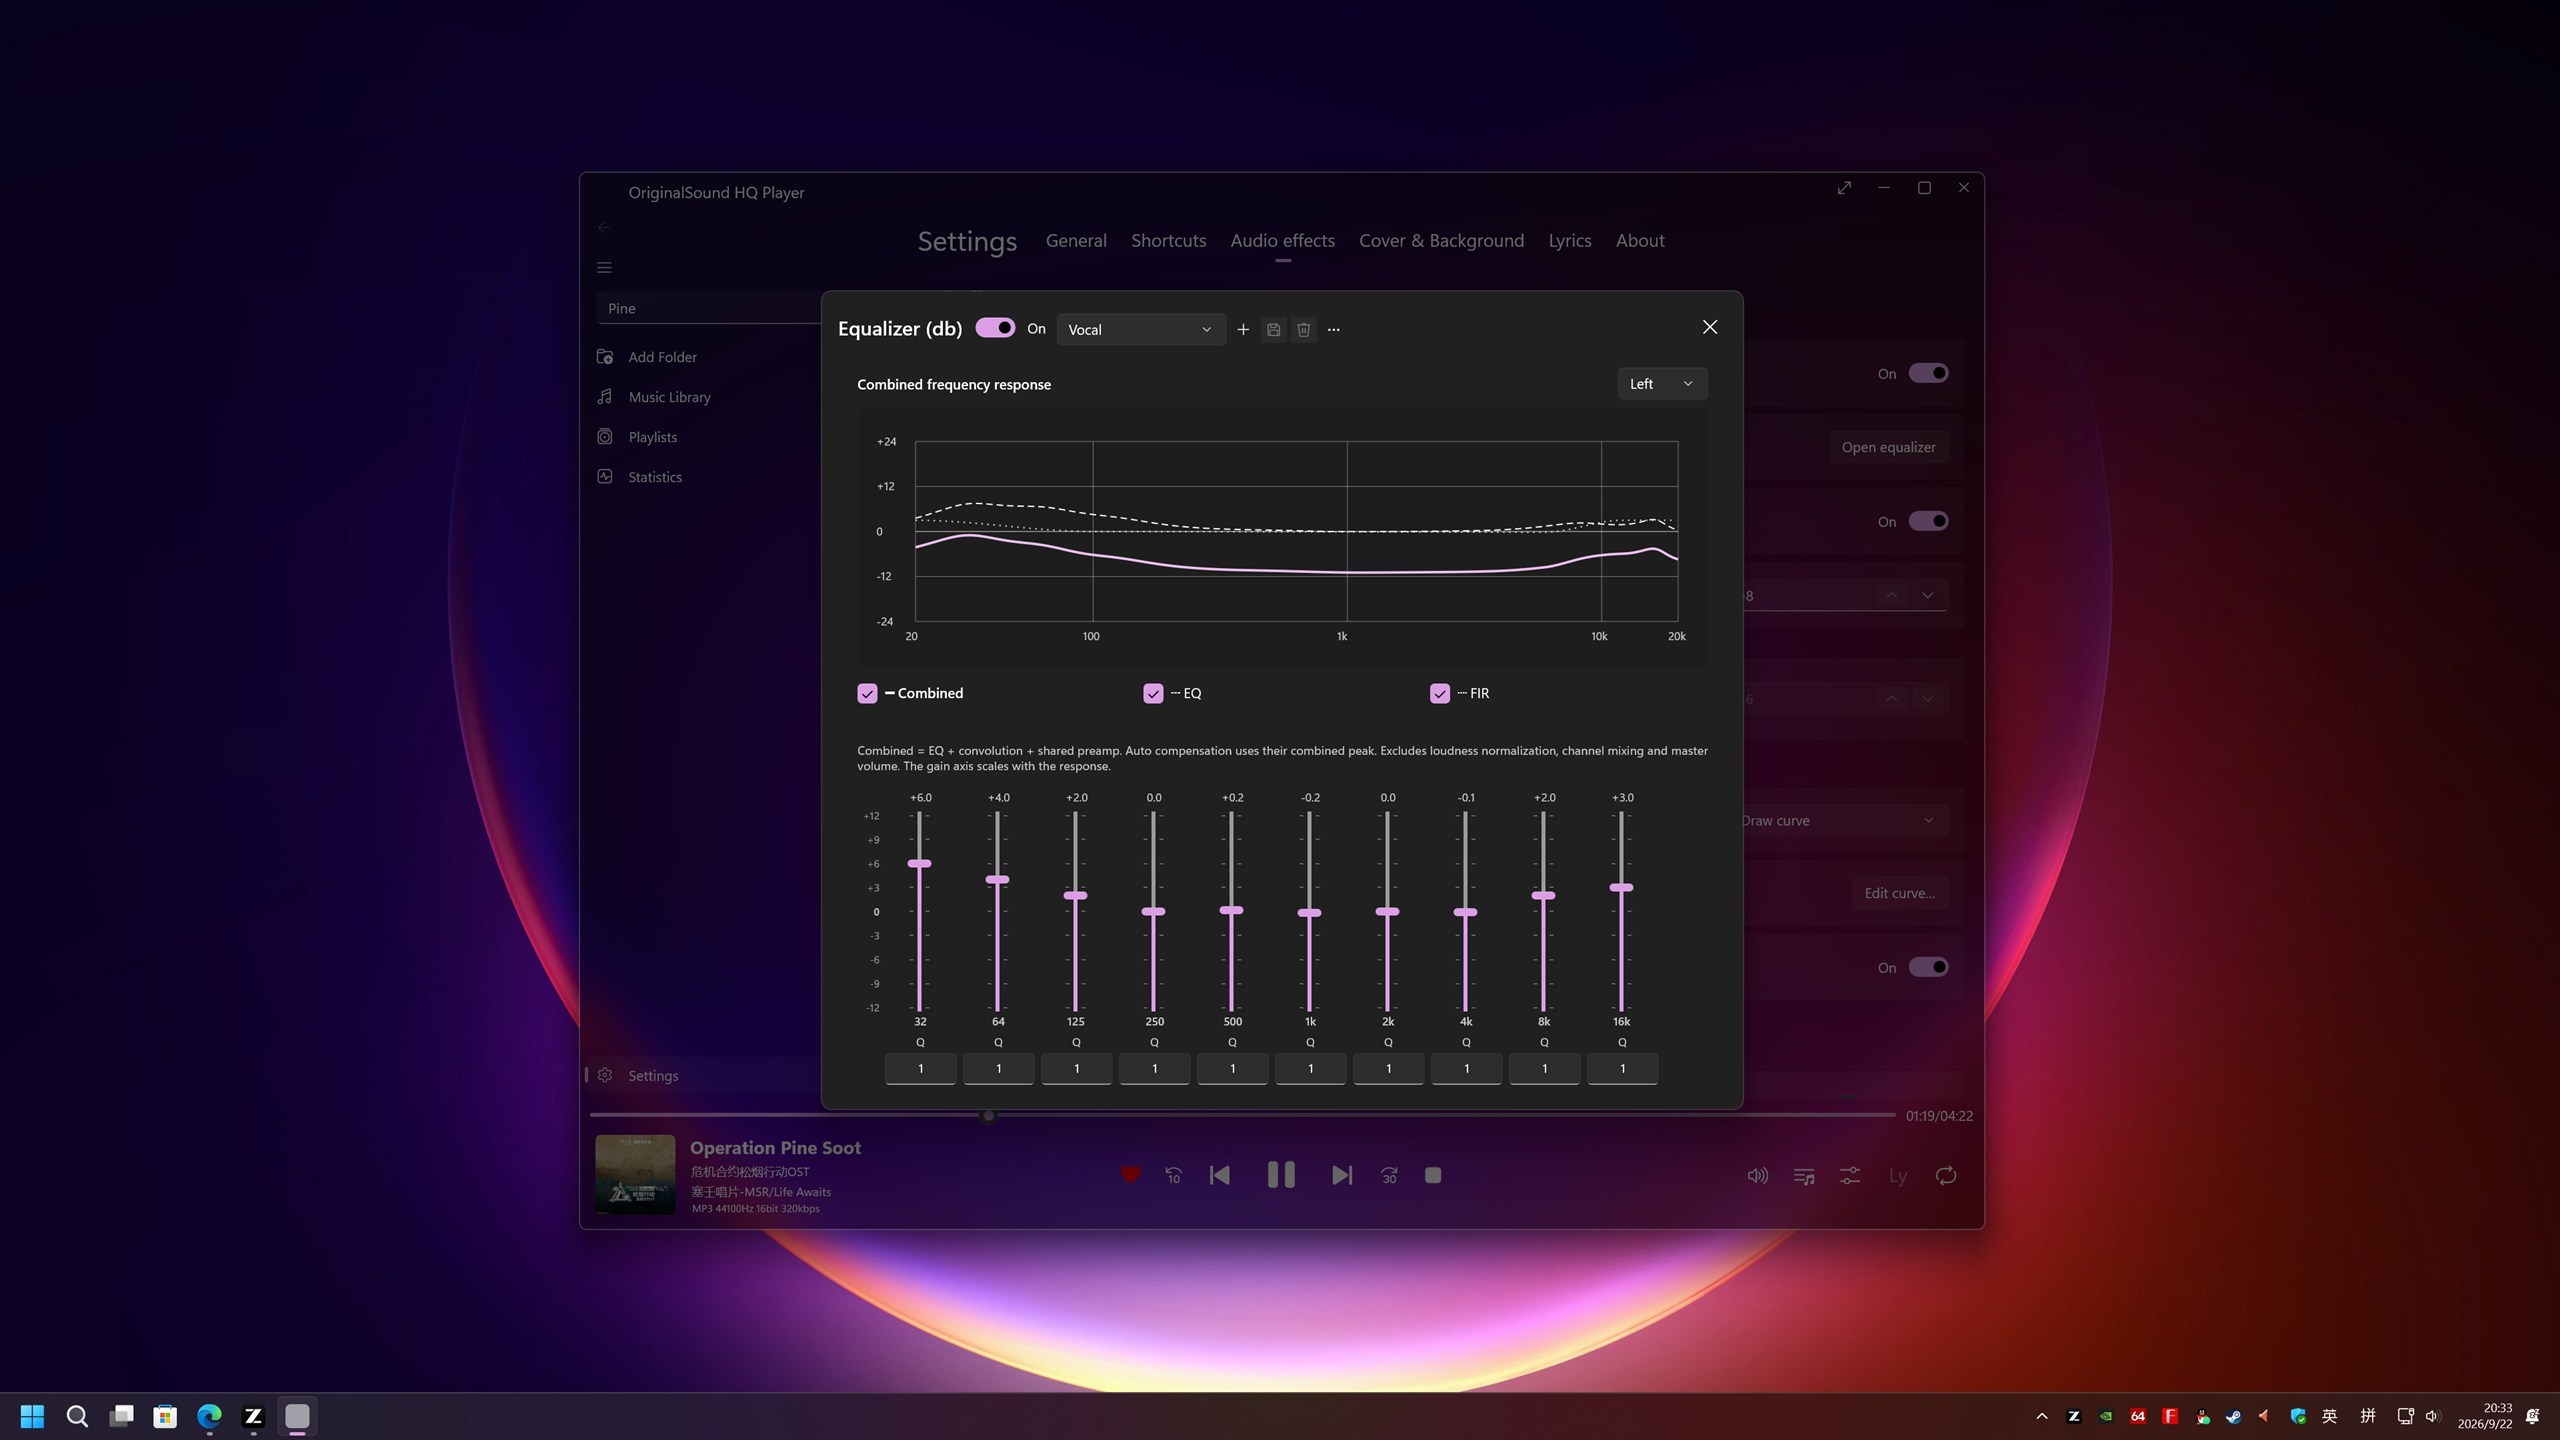Pause playback
This screenshot has width=2560, height=1440.
click(1281, 1175)
